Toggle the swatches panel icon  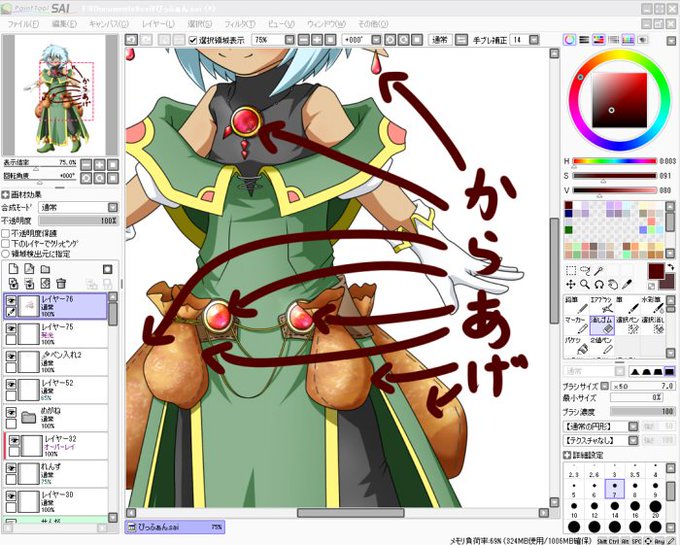coord(628,40)
